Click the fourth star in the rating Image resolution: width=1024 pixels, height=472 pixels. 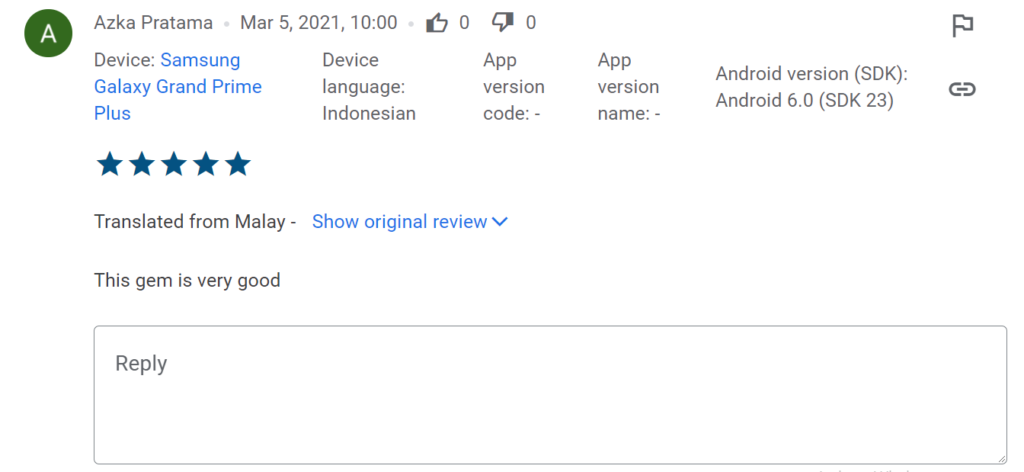[x=206, y=164]
